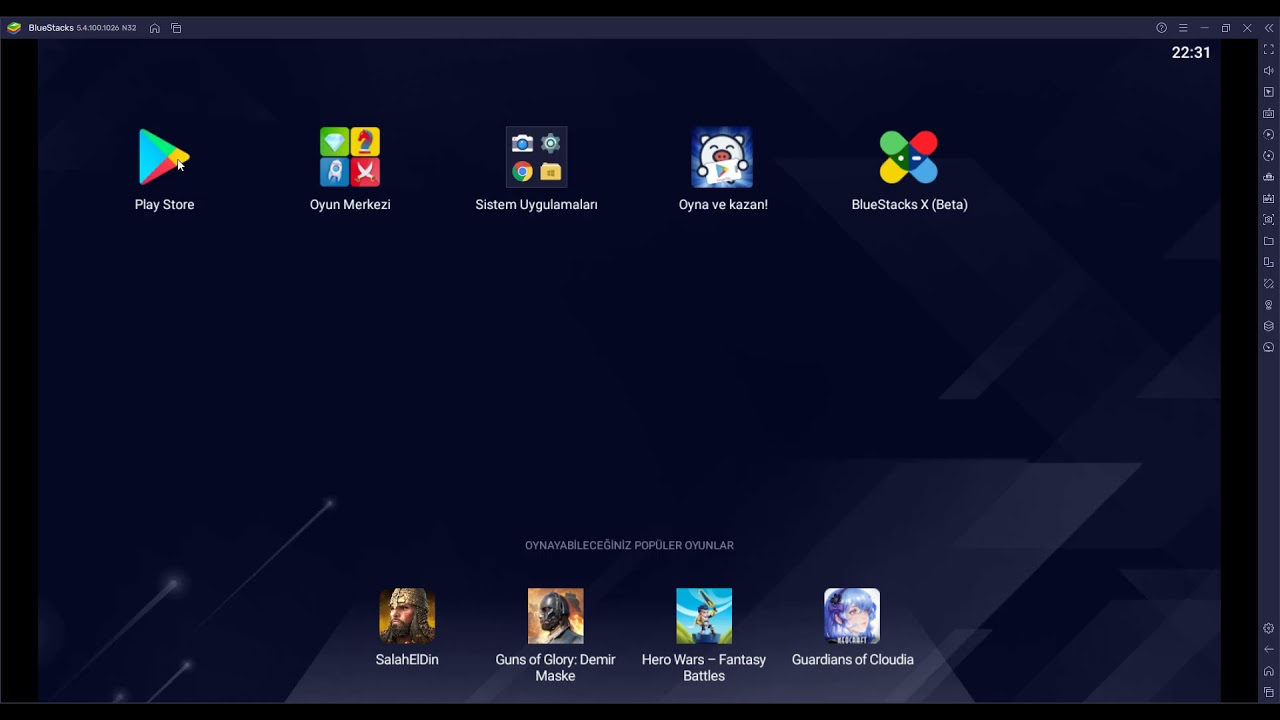Screen dimensions: 1280x720
Task: Toggle the lock cursor icon in sidebar
Action: [x=1269, y=92]
